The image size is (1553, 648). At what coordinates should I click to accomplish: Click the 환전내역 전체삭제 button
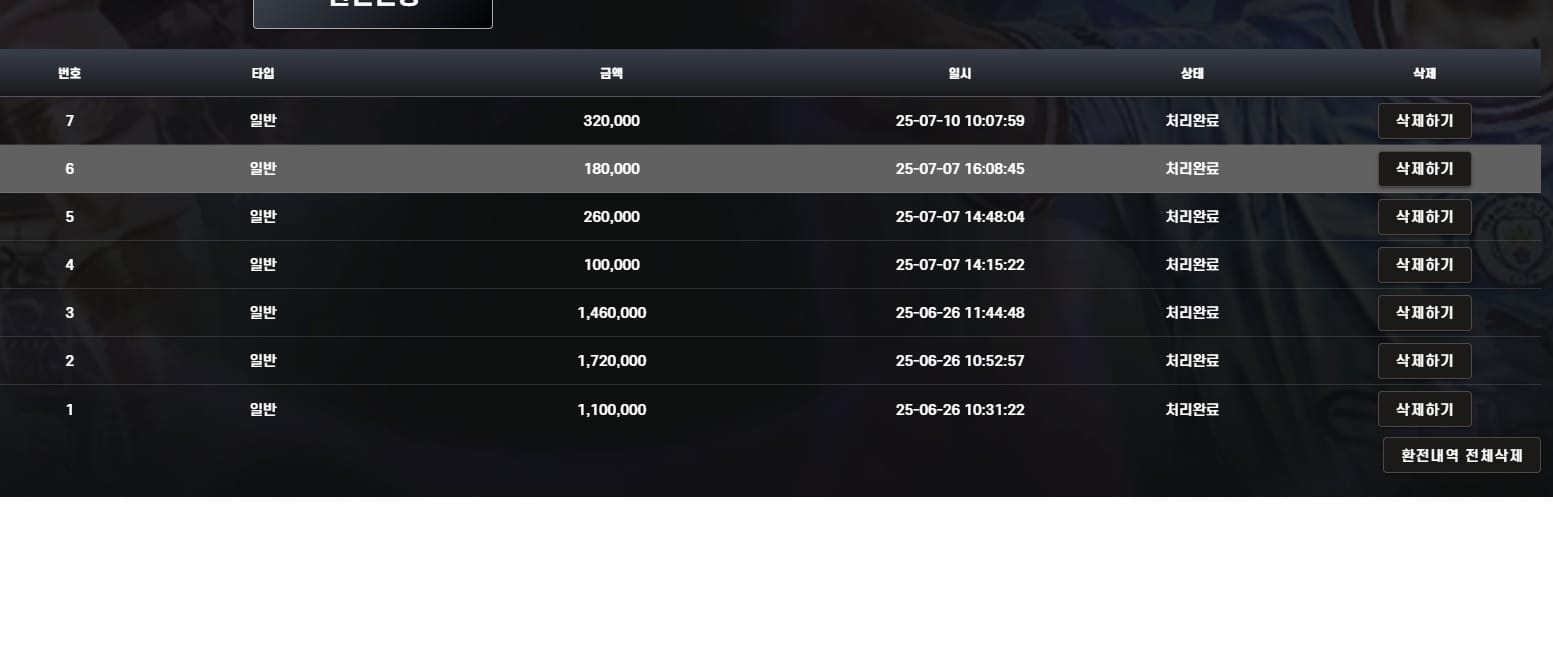click(x=1461, y=455)
